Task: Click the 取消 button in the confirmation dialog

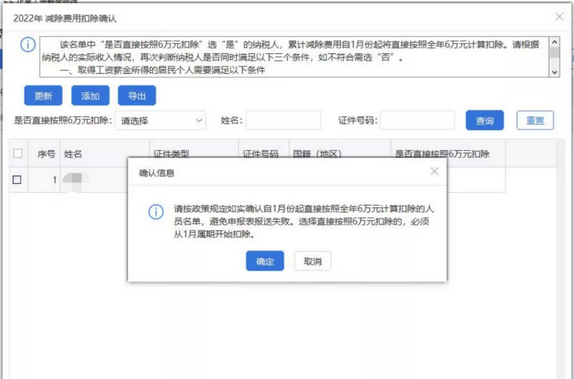Action: coord(313,261)
